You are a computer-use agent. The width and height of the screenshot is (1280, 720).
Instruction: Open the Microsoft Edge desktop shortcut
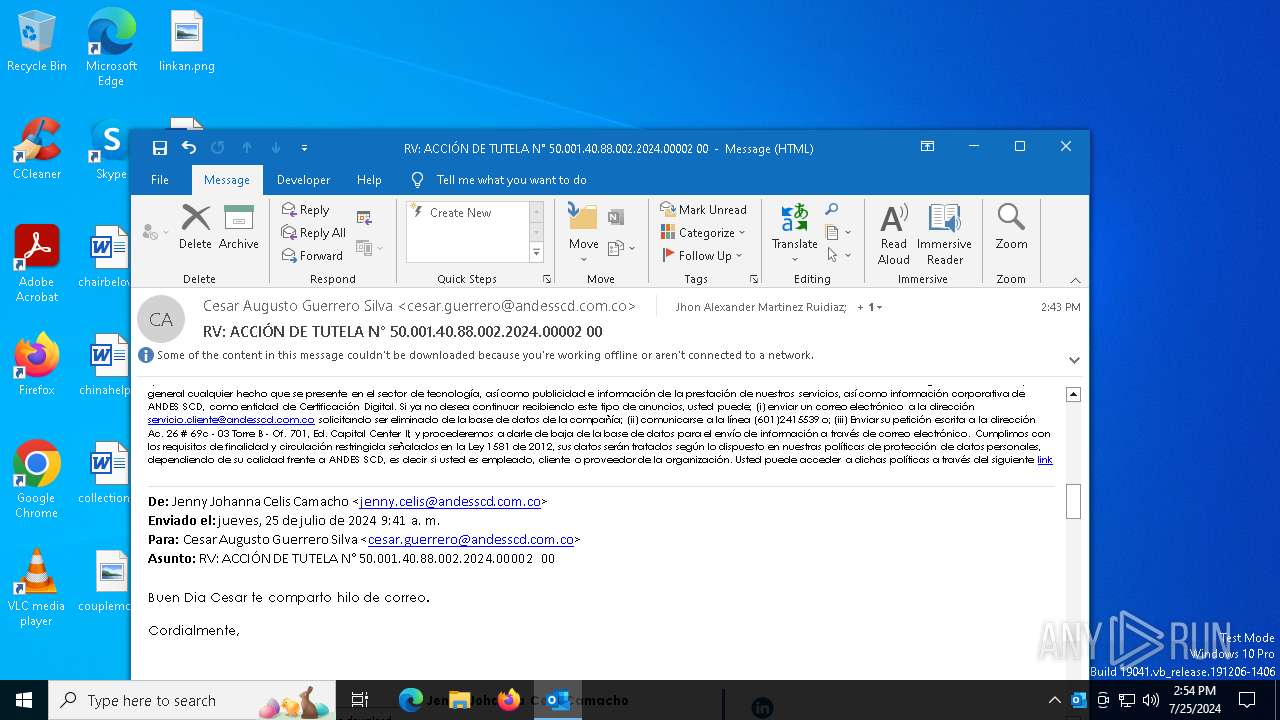coord(111,47)
